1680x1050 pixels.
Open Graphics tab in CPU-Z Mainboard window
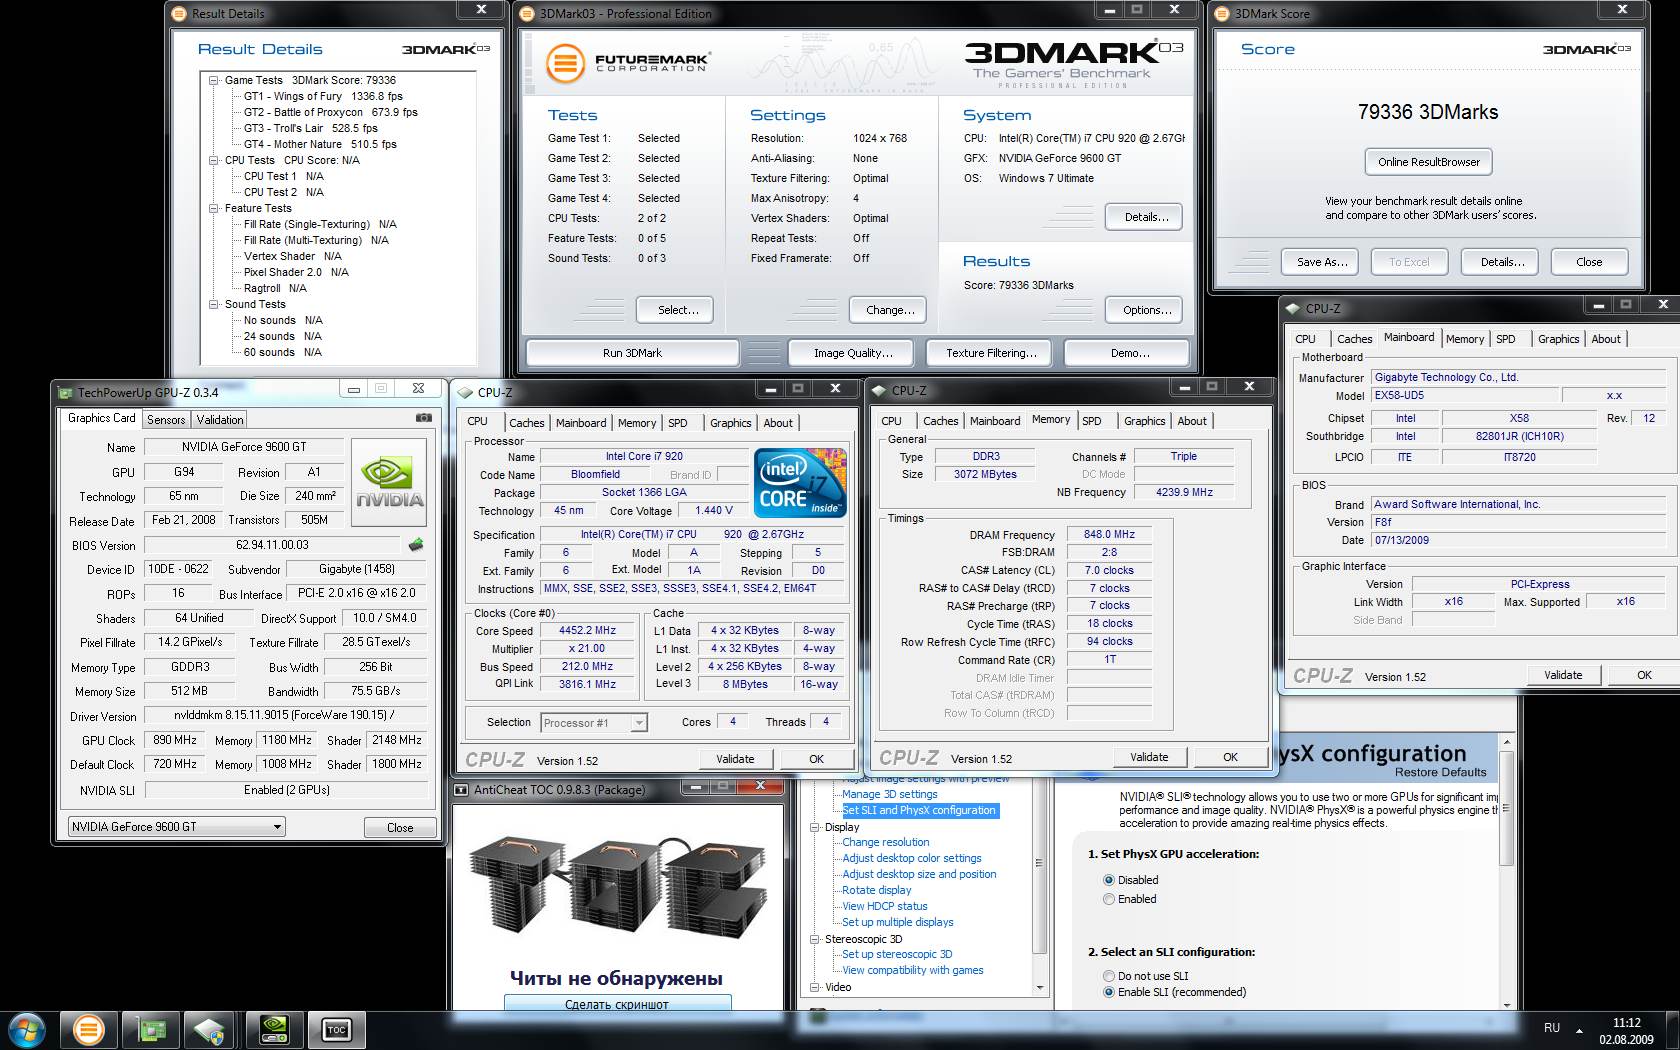tap(1558, 339)
